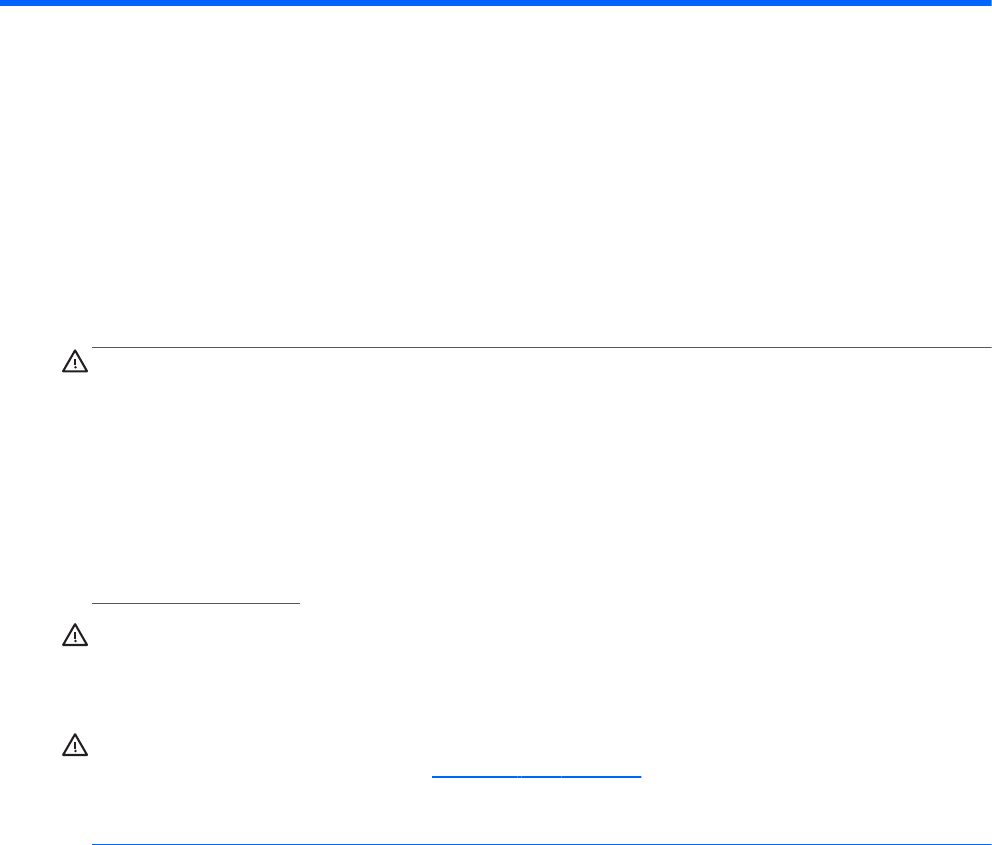This screenshot has height=845, width=992.
Task: Click the topmost warning triangle icon
Action: [75, 366]
